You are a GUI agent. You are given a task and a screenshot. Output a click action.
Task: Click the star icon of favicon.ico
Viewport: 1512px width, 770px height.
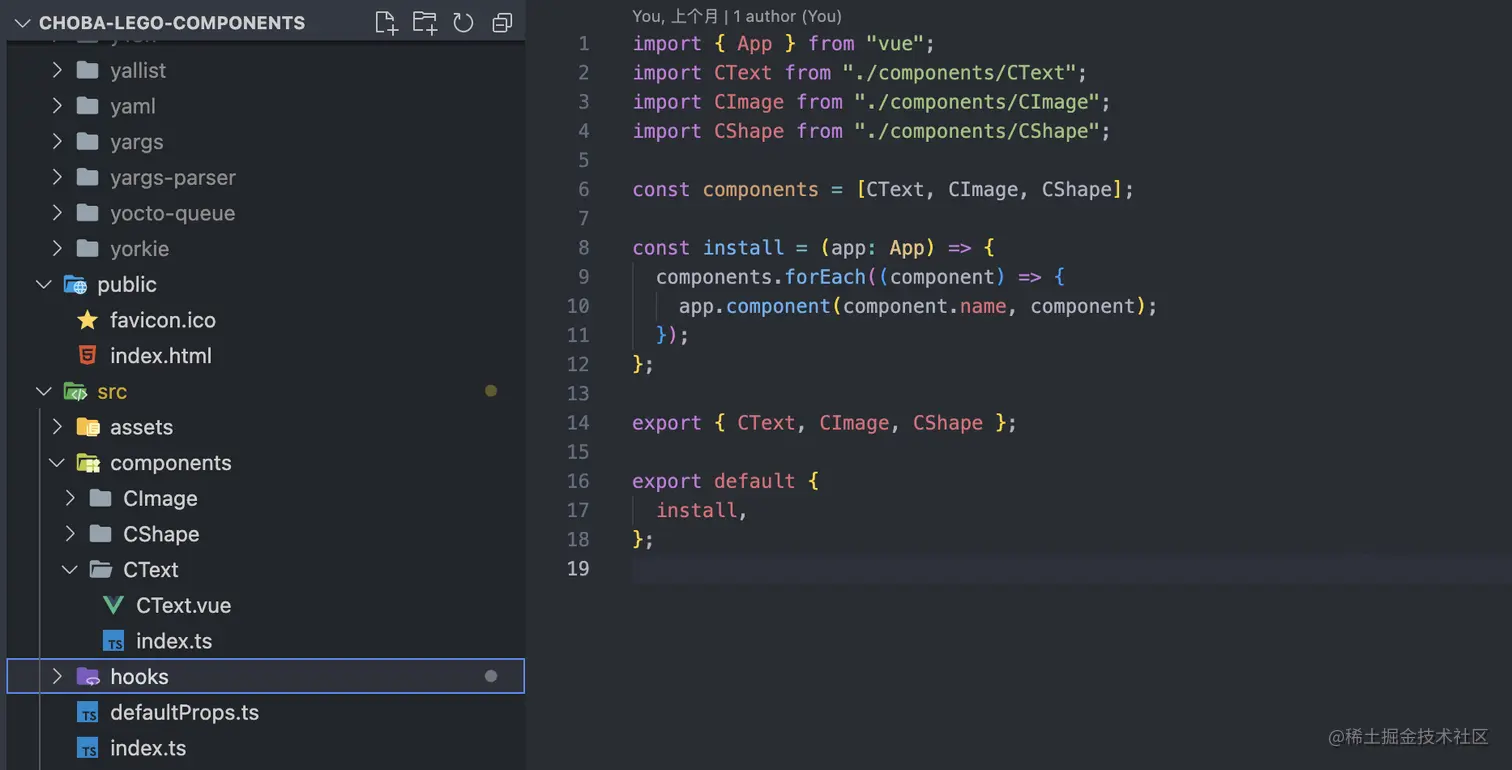coord(88,320)
